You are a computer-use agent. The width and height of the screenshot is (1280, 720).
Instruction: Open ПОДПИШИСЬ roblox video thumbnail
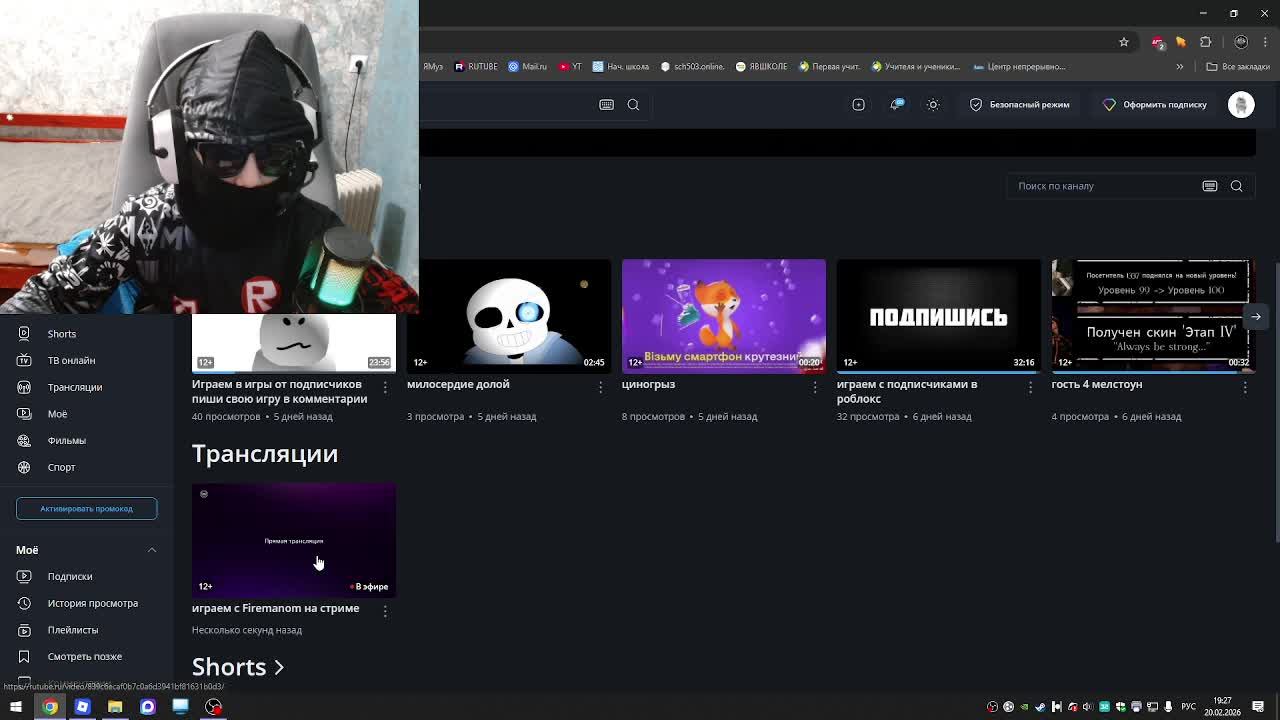point(939,316)
